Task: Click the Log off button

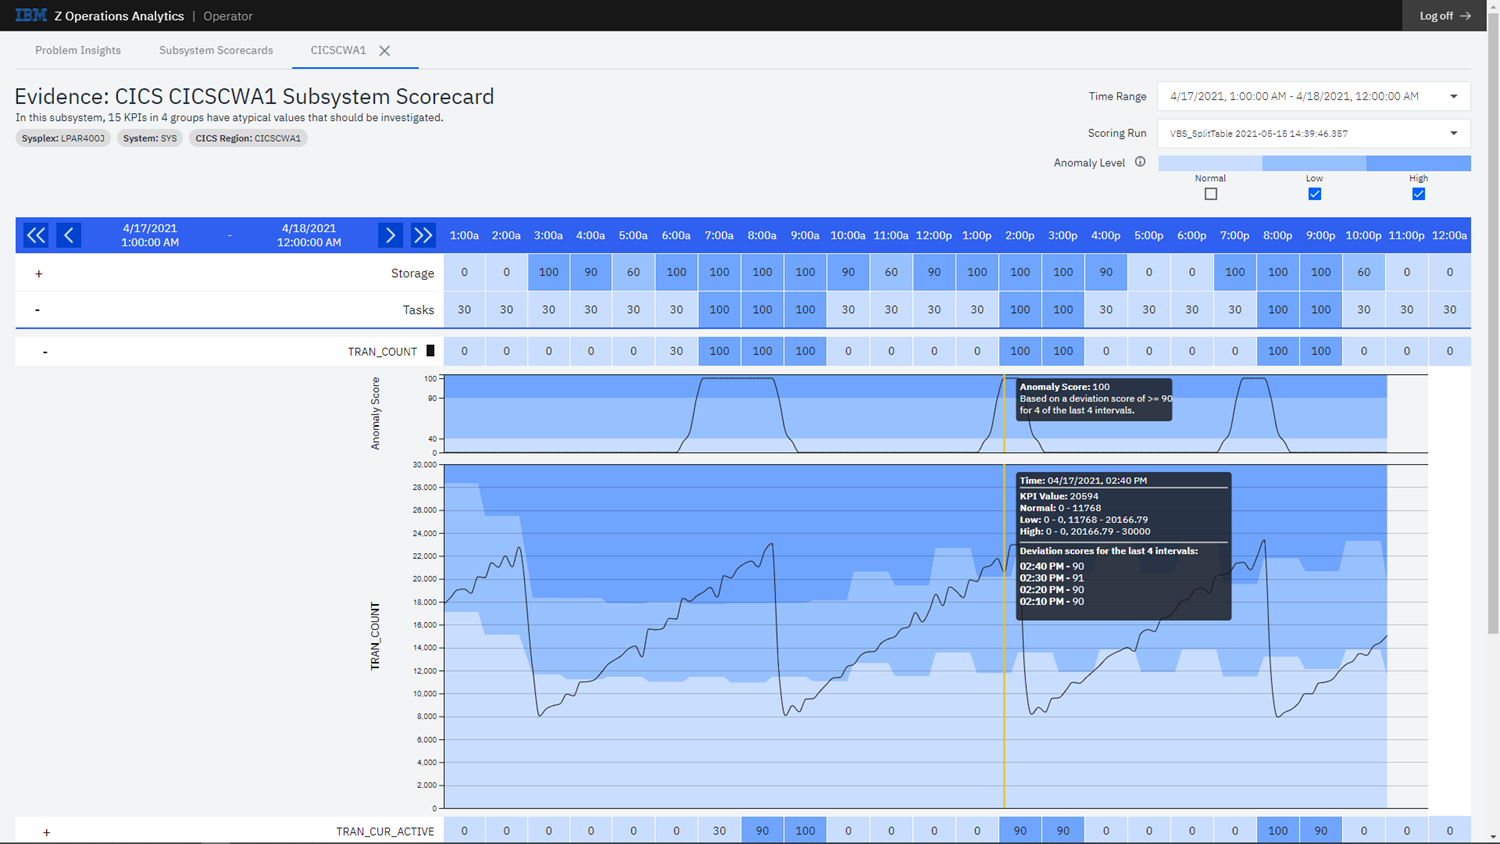Action: (1444, 16)
